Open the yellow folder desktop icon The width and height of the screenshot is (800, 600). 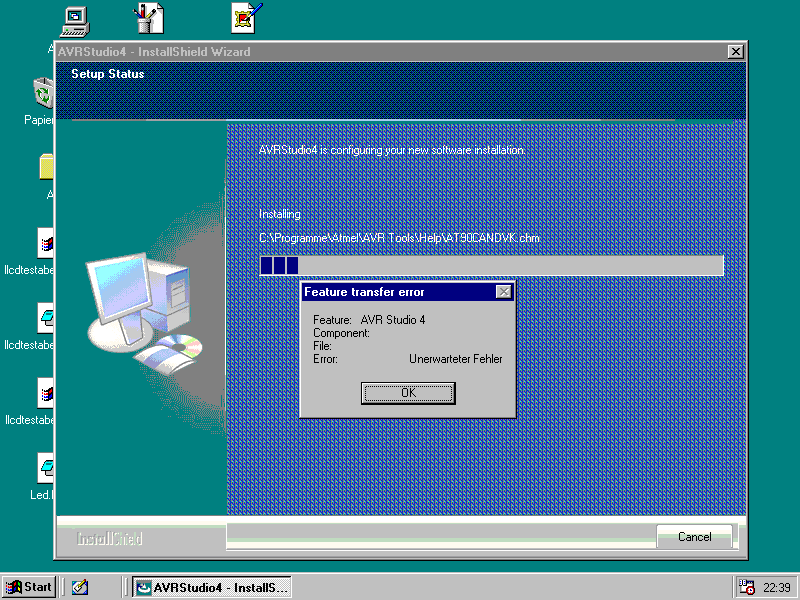(x=46, y=166)
